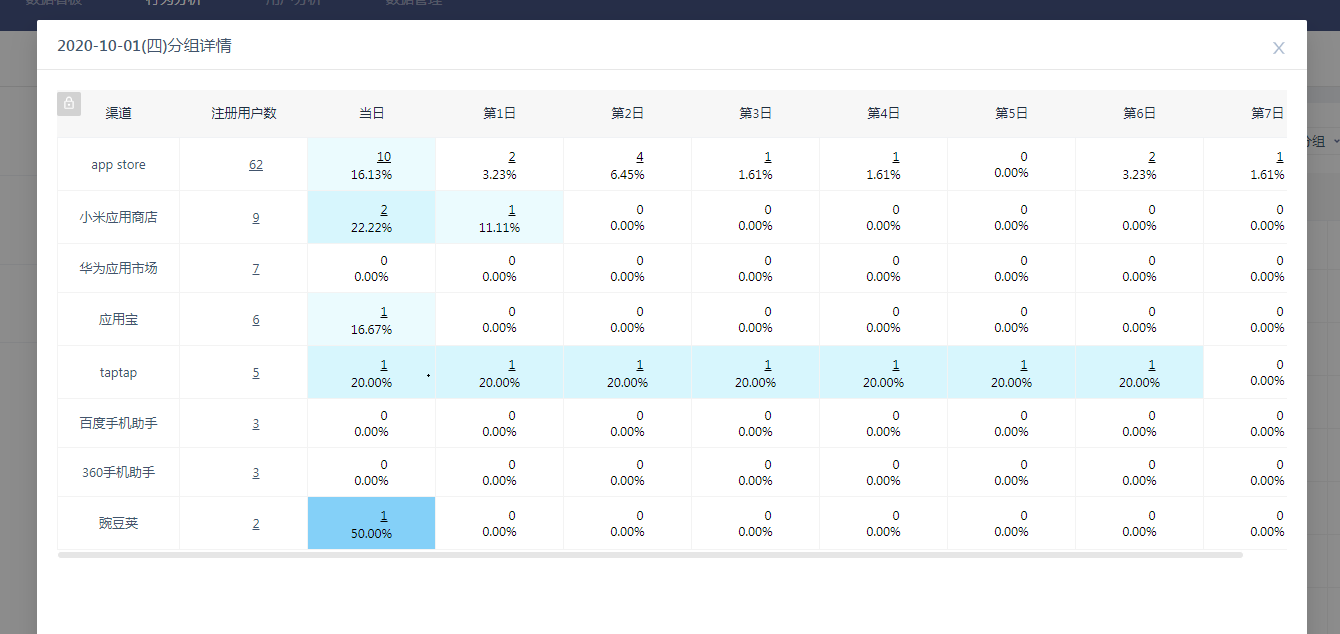Click the horizontal scrollbar below the table
Viewport: 1340px width, 634px height.
tap(650, 554)
